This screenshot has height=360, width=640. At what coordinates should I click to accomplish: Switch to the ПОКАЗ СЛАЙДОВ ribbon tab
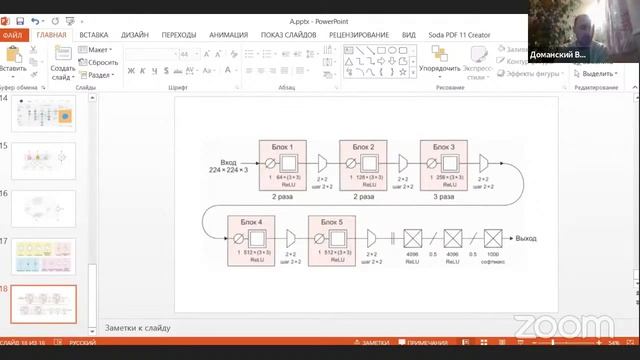(289, 35)
